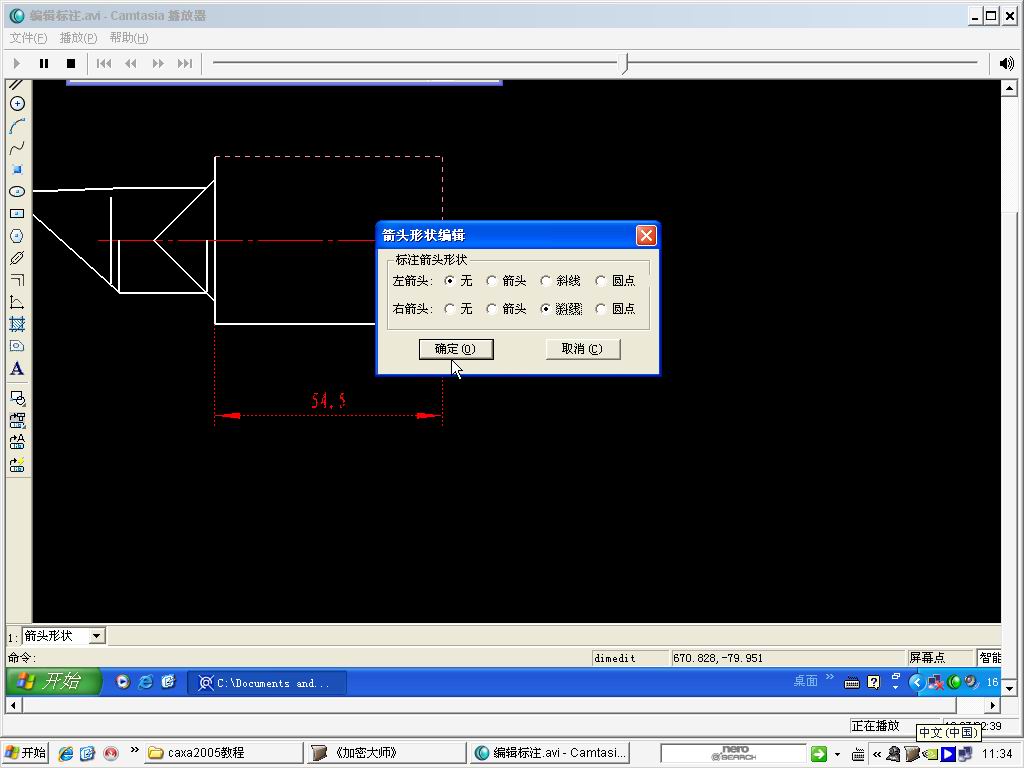This screenshot has width=1024, height=768.
Task: Click the 取消(C) button
Action: pyautogui.click(x=583, y=349)
